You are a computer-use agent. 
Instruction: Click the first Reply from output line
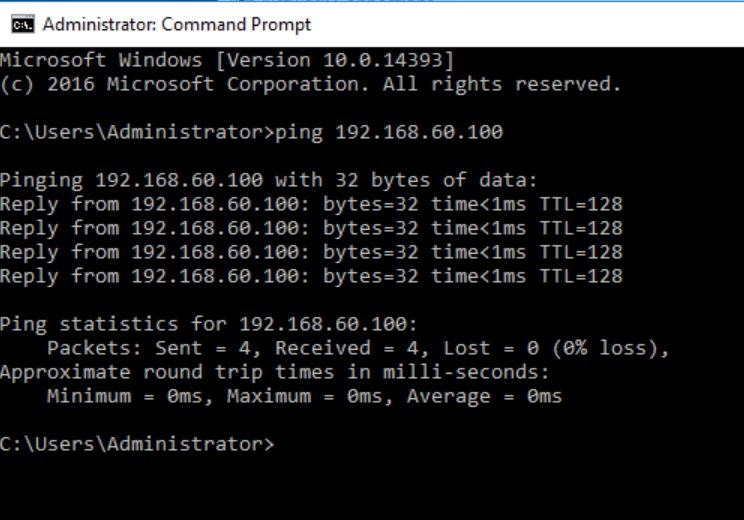[310, 204]
